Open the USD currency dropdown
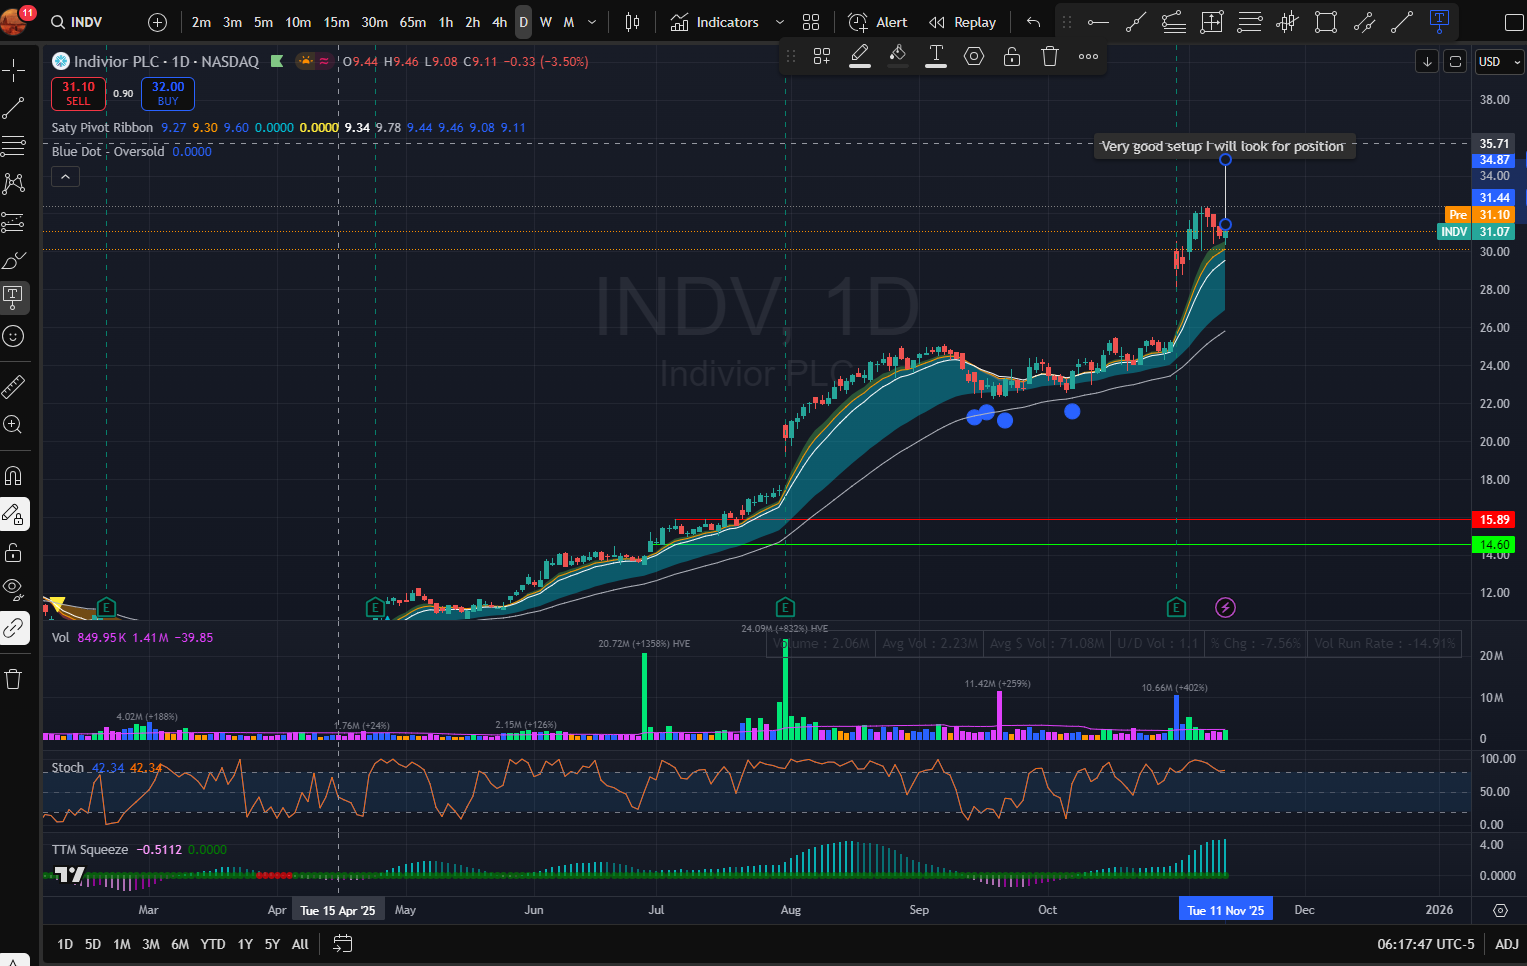The width and height of the screenshot is (1527, 966). pyautogui.click(x=1499, y=62)
